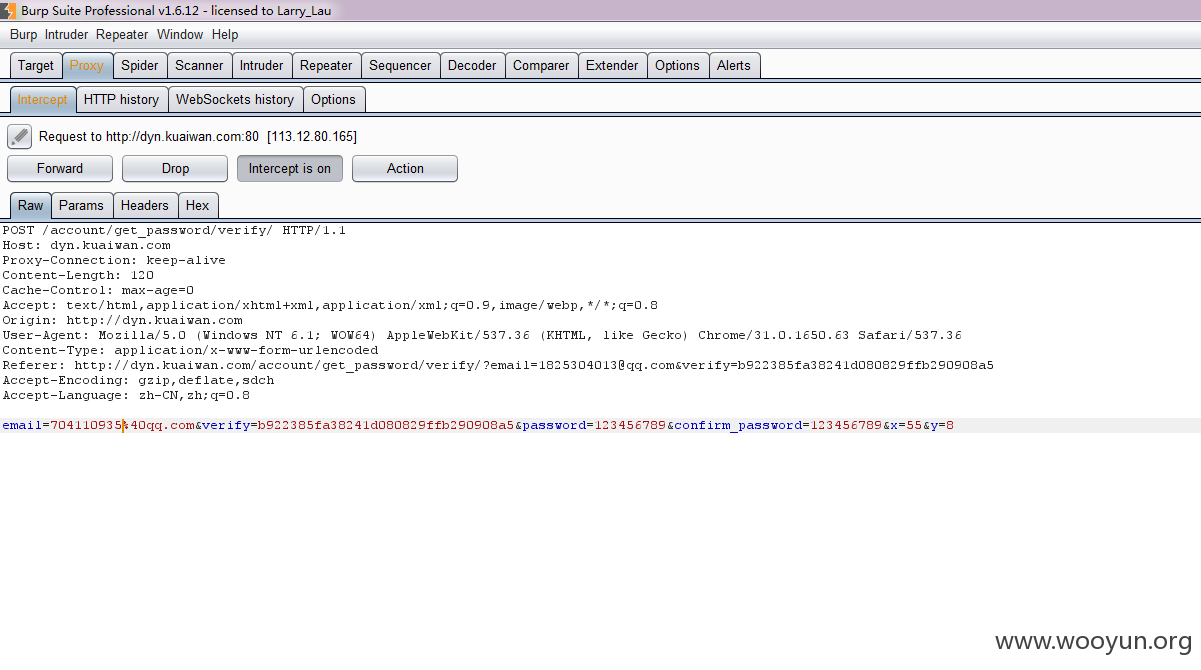
Task: Open the Burp menu
Action: point(24,34)
